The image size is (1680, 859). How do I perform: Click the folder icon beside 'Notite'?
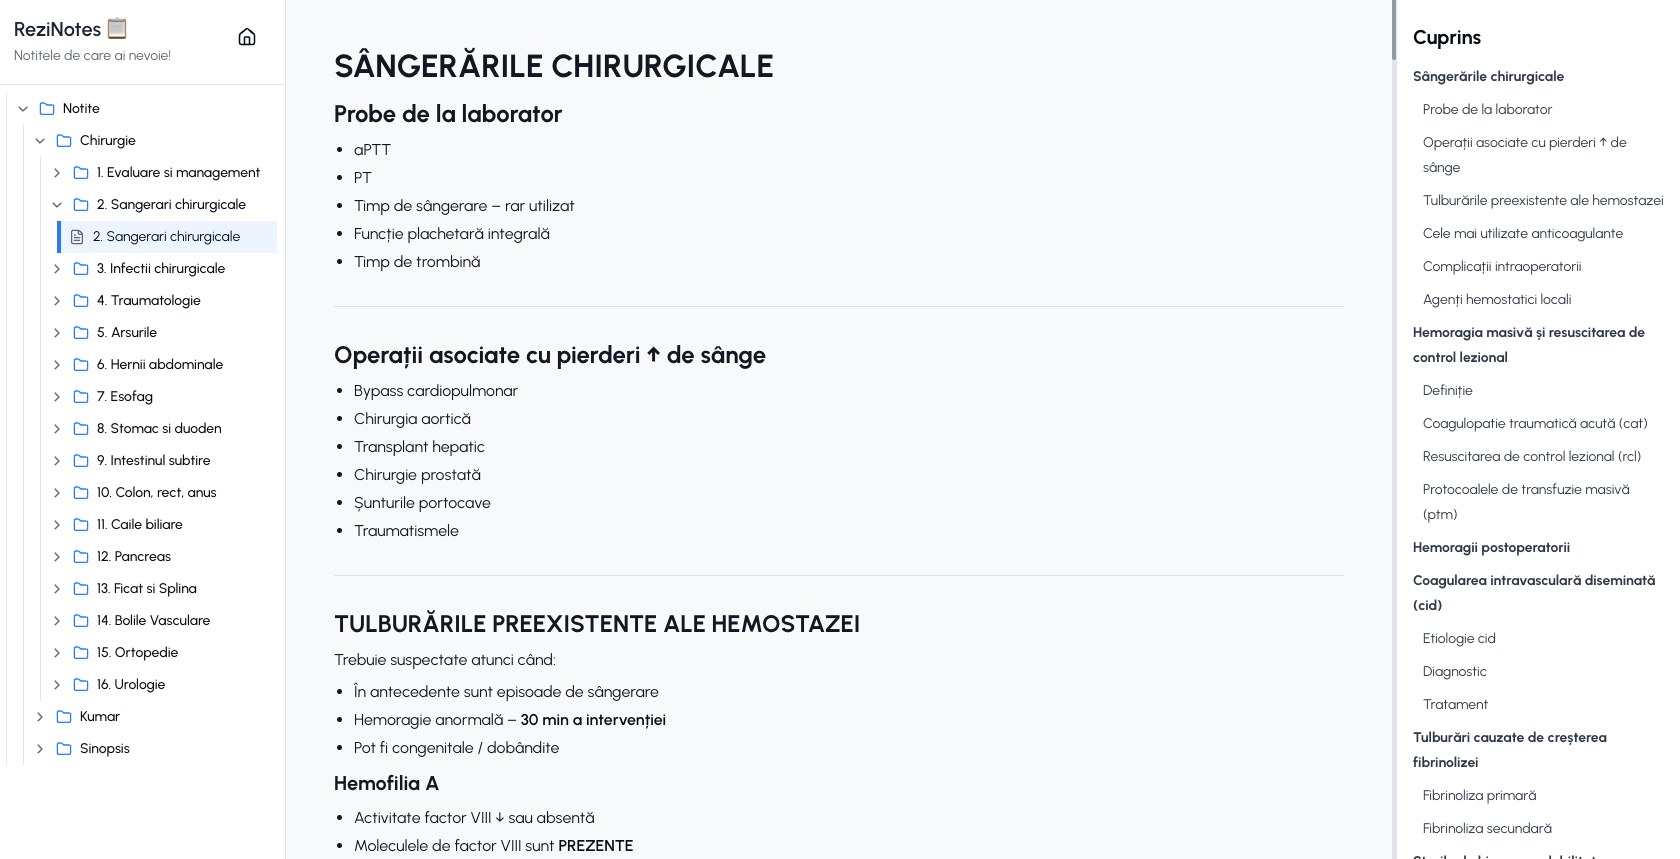pyautogui.click(x=48, y=108)
